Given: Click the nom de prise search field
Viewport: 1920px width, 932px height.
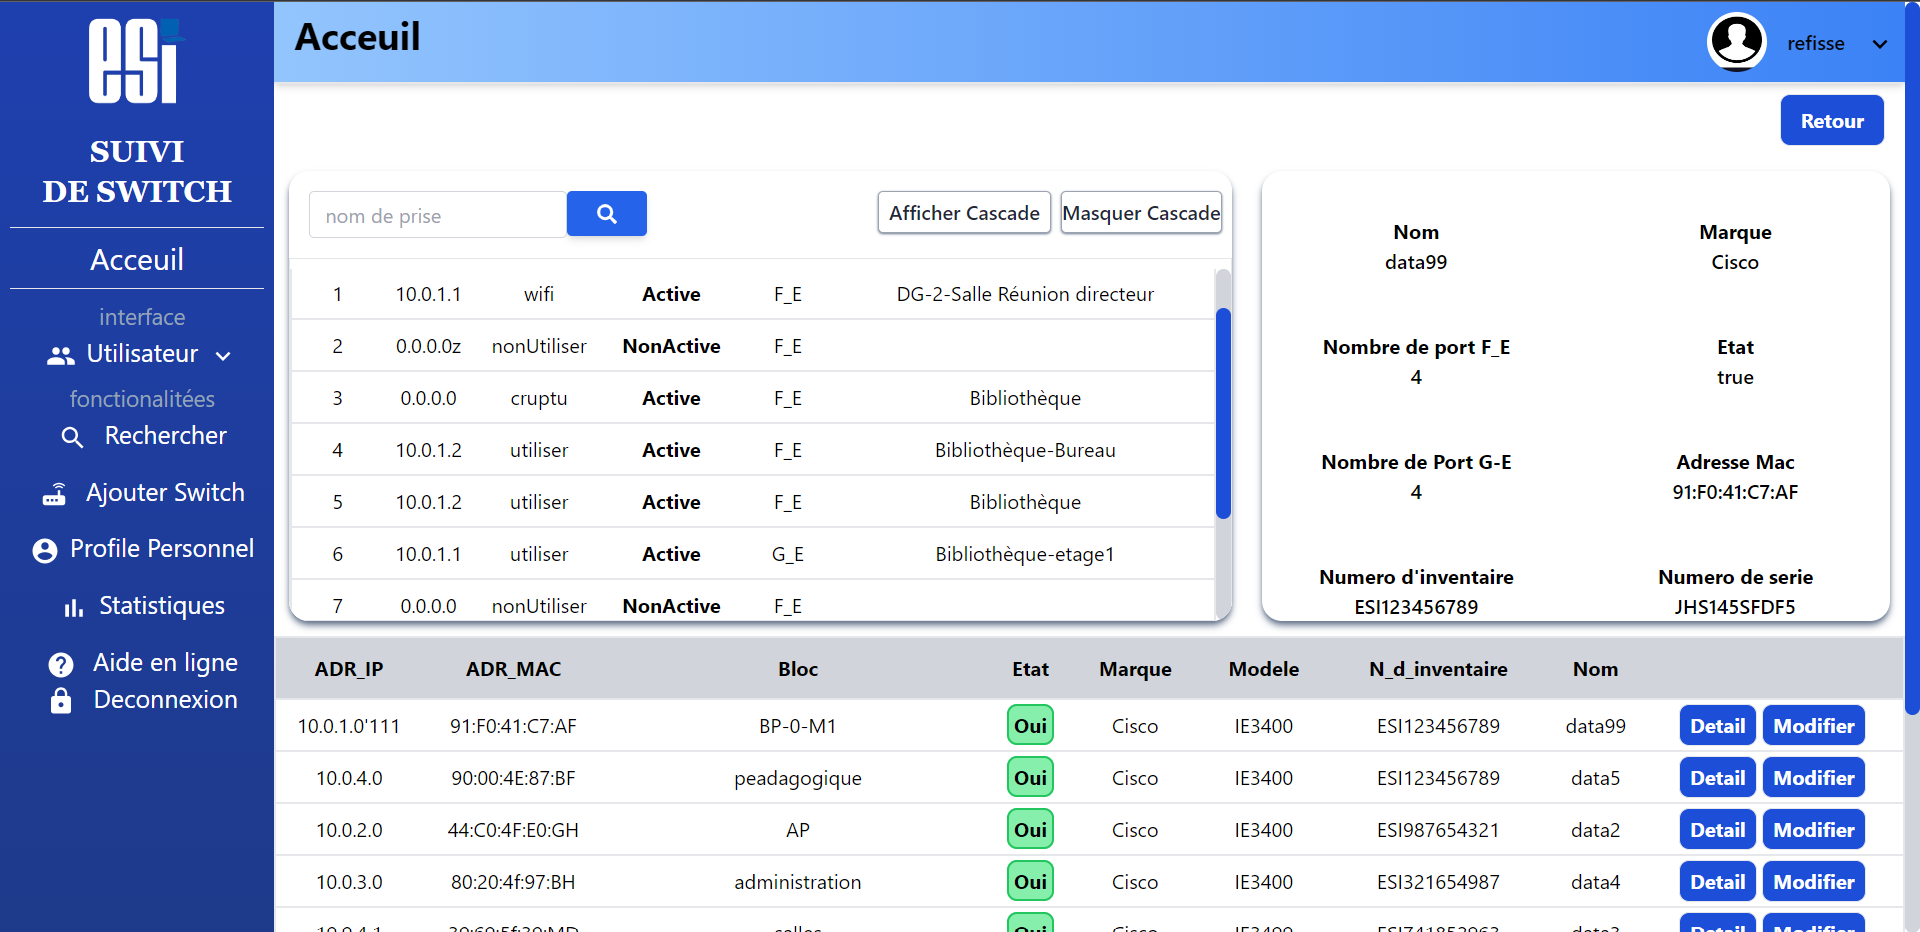Looking at the screenshot, I should 437,214.
